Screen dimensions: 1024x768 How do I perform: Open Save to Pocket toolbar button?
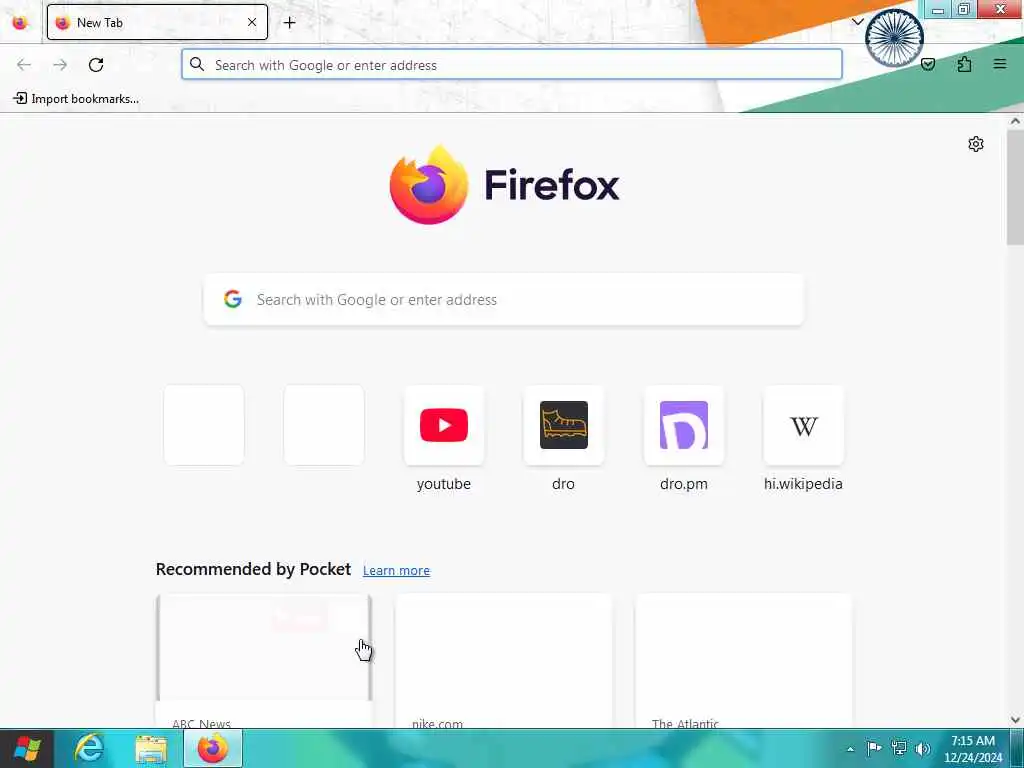928,65
